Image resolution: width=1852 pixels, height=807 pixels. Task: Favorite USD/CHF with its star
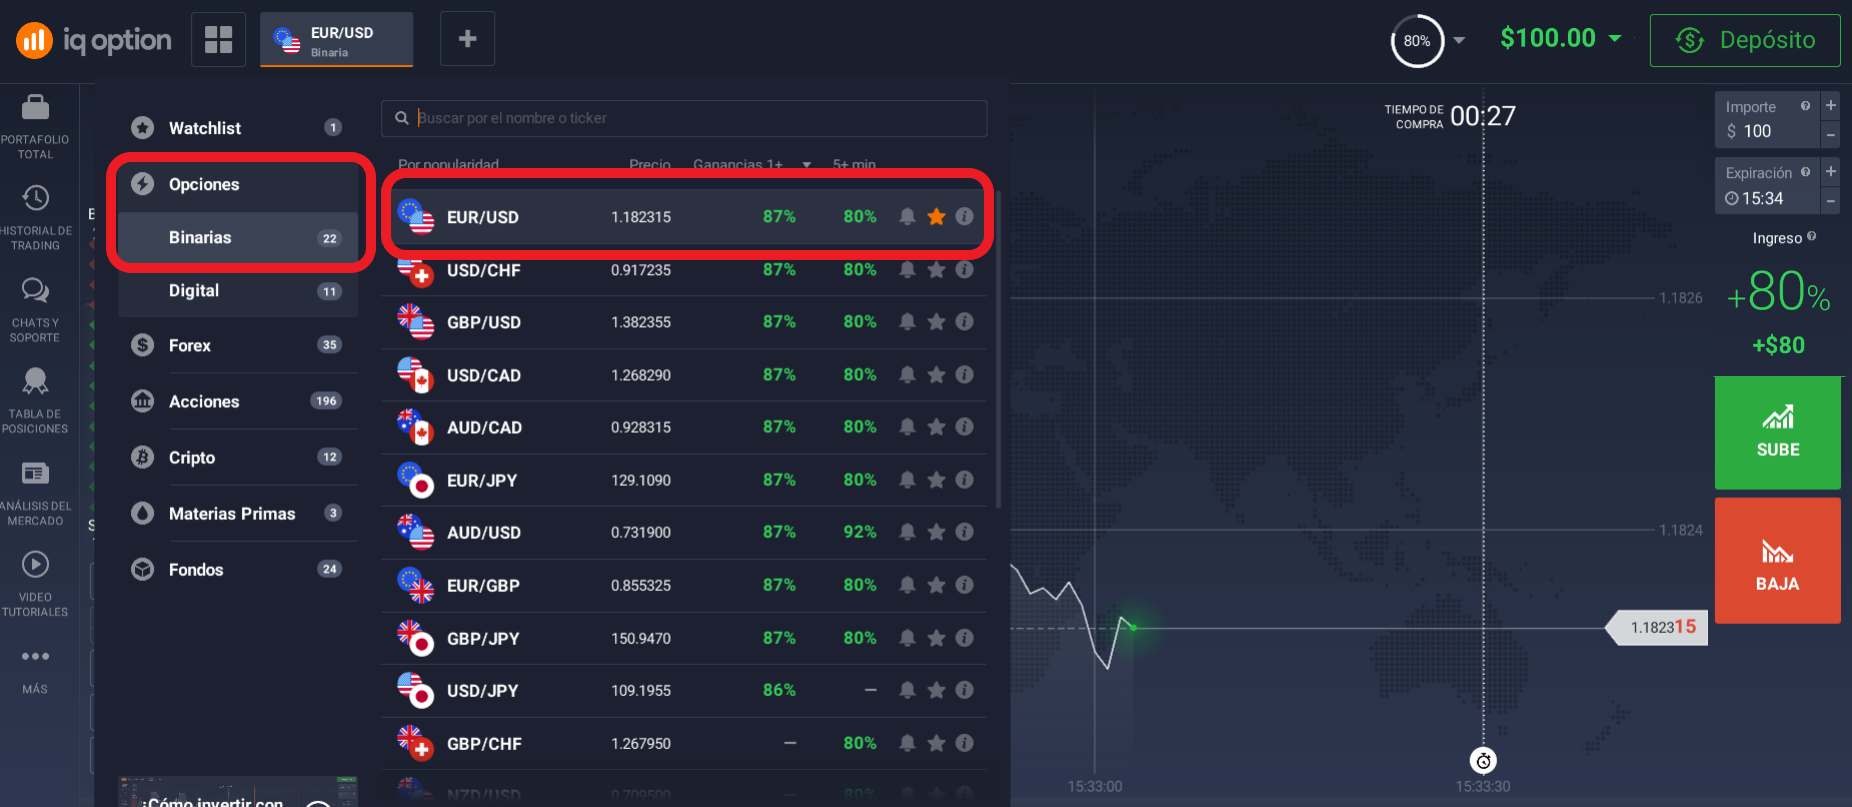point(936,270)
